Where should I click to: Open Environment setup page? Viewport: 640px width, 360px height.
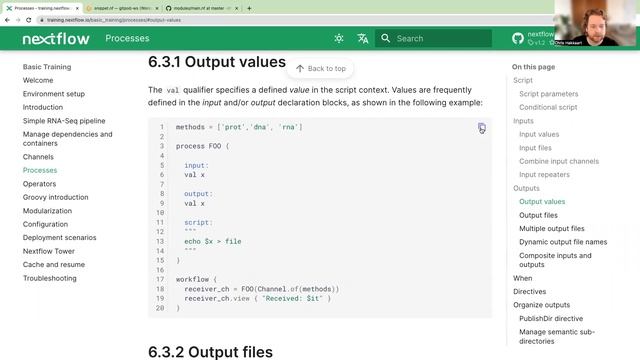(54, 94)
